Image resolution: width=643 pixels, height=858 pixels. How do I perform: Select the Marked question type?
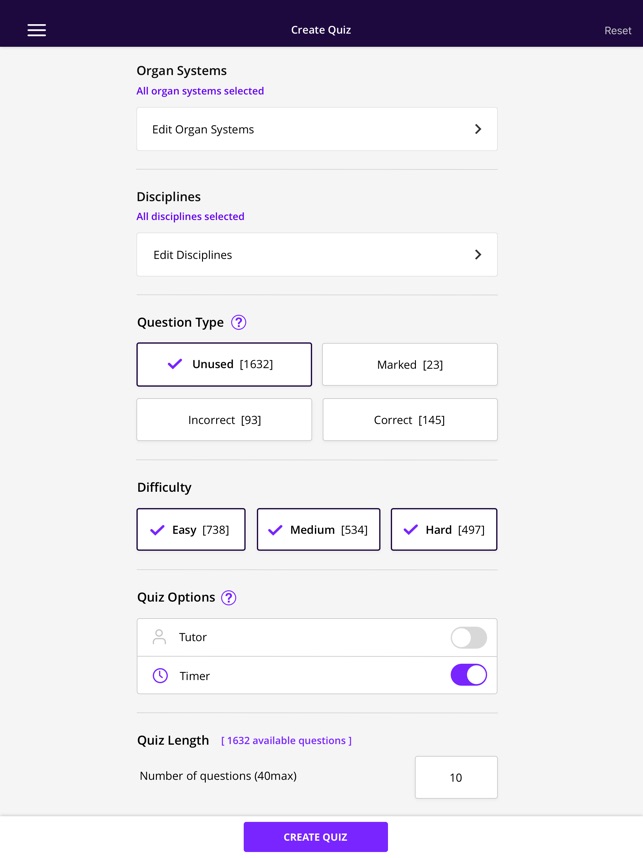coord(409,364)
